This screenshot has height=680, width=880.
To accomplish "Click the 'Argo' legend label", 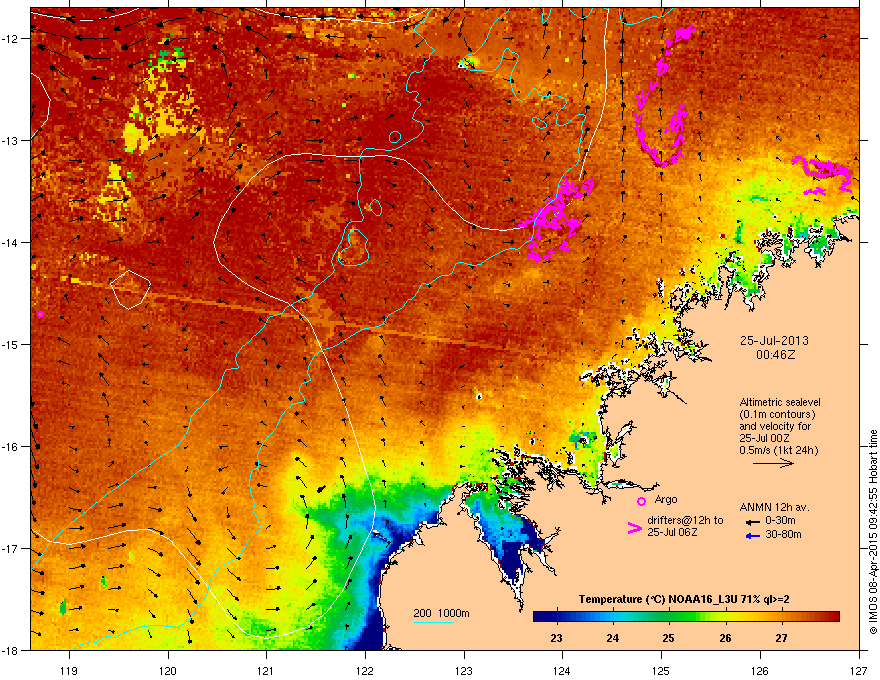I will (x=666, y=499).
